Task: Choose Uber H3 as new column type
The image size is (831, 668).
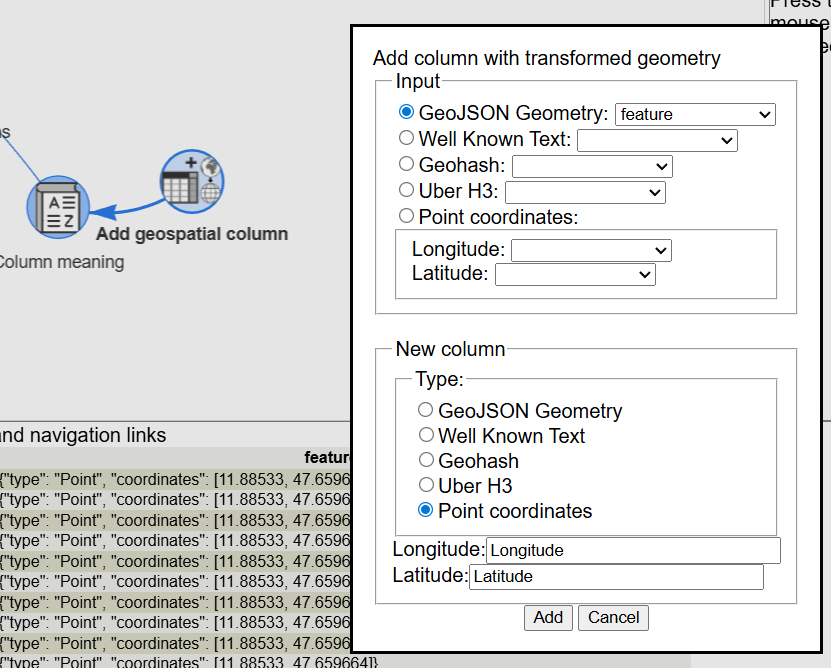Action: tap(426, 486)
